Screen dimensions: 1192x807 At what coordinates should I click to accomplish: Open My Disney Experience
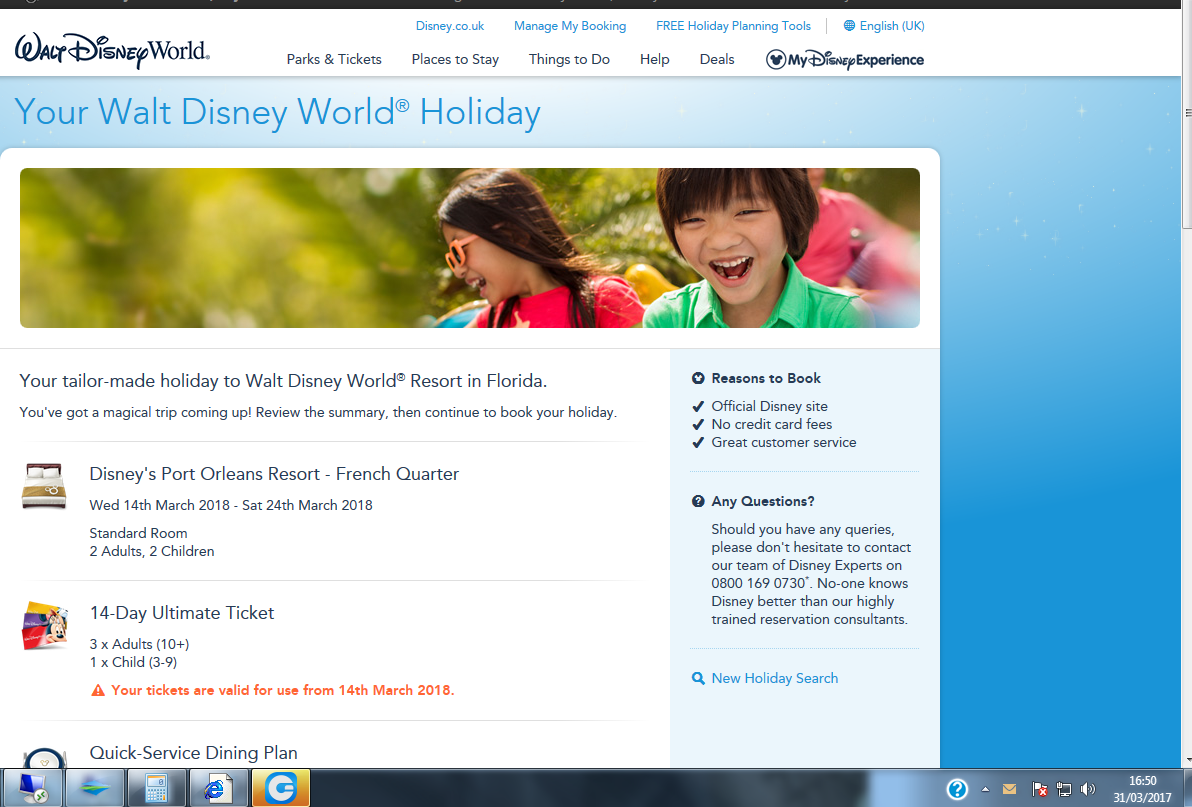coord(845,59)
